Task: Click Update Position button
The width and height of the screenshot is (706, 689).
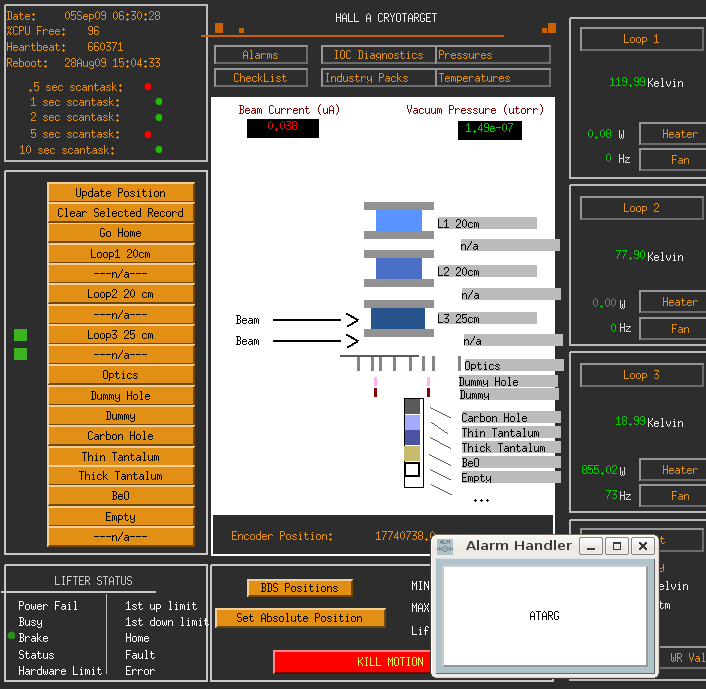Action: [x=121, y=193]
